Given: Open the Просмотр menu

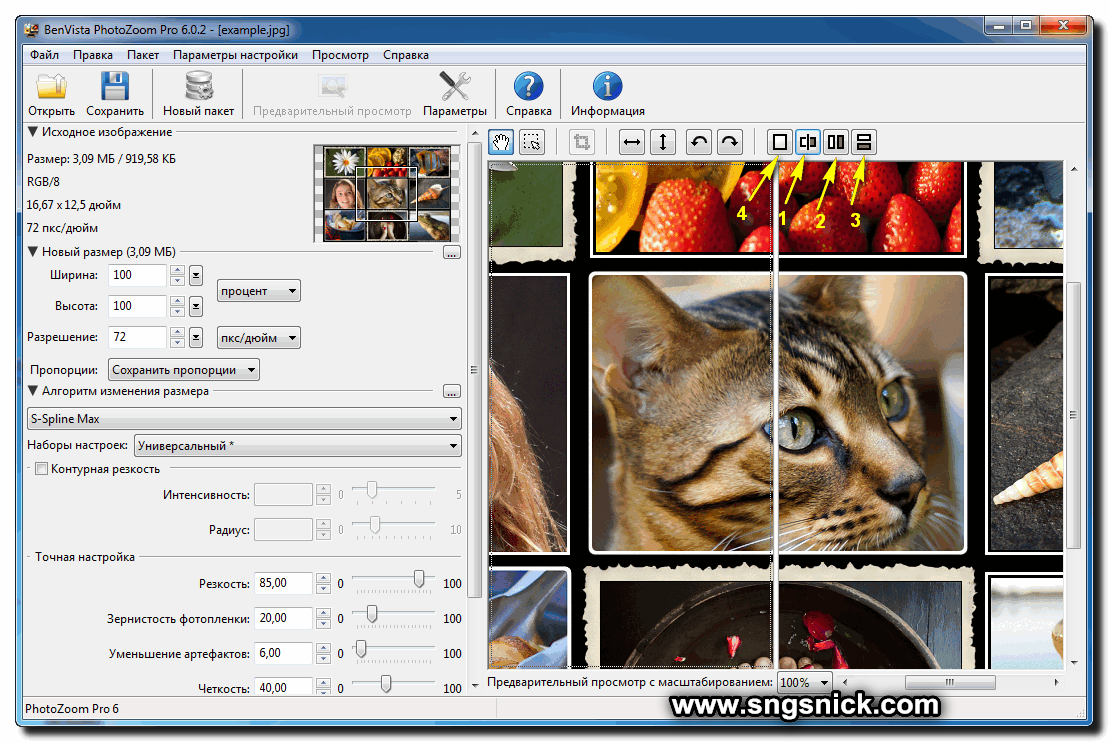Looking at the screenshot, I should pyautogui.click(x=339, y=55).
